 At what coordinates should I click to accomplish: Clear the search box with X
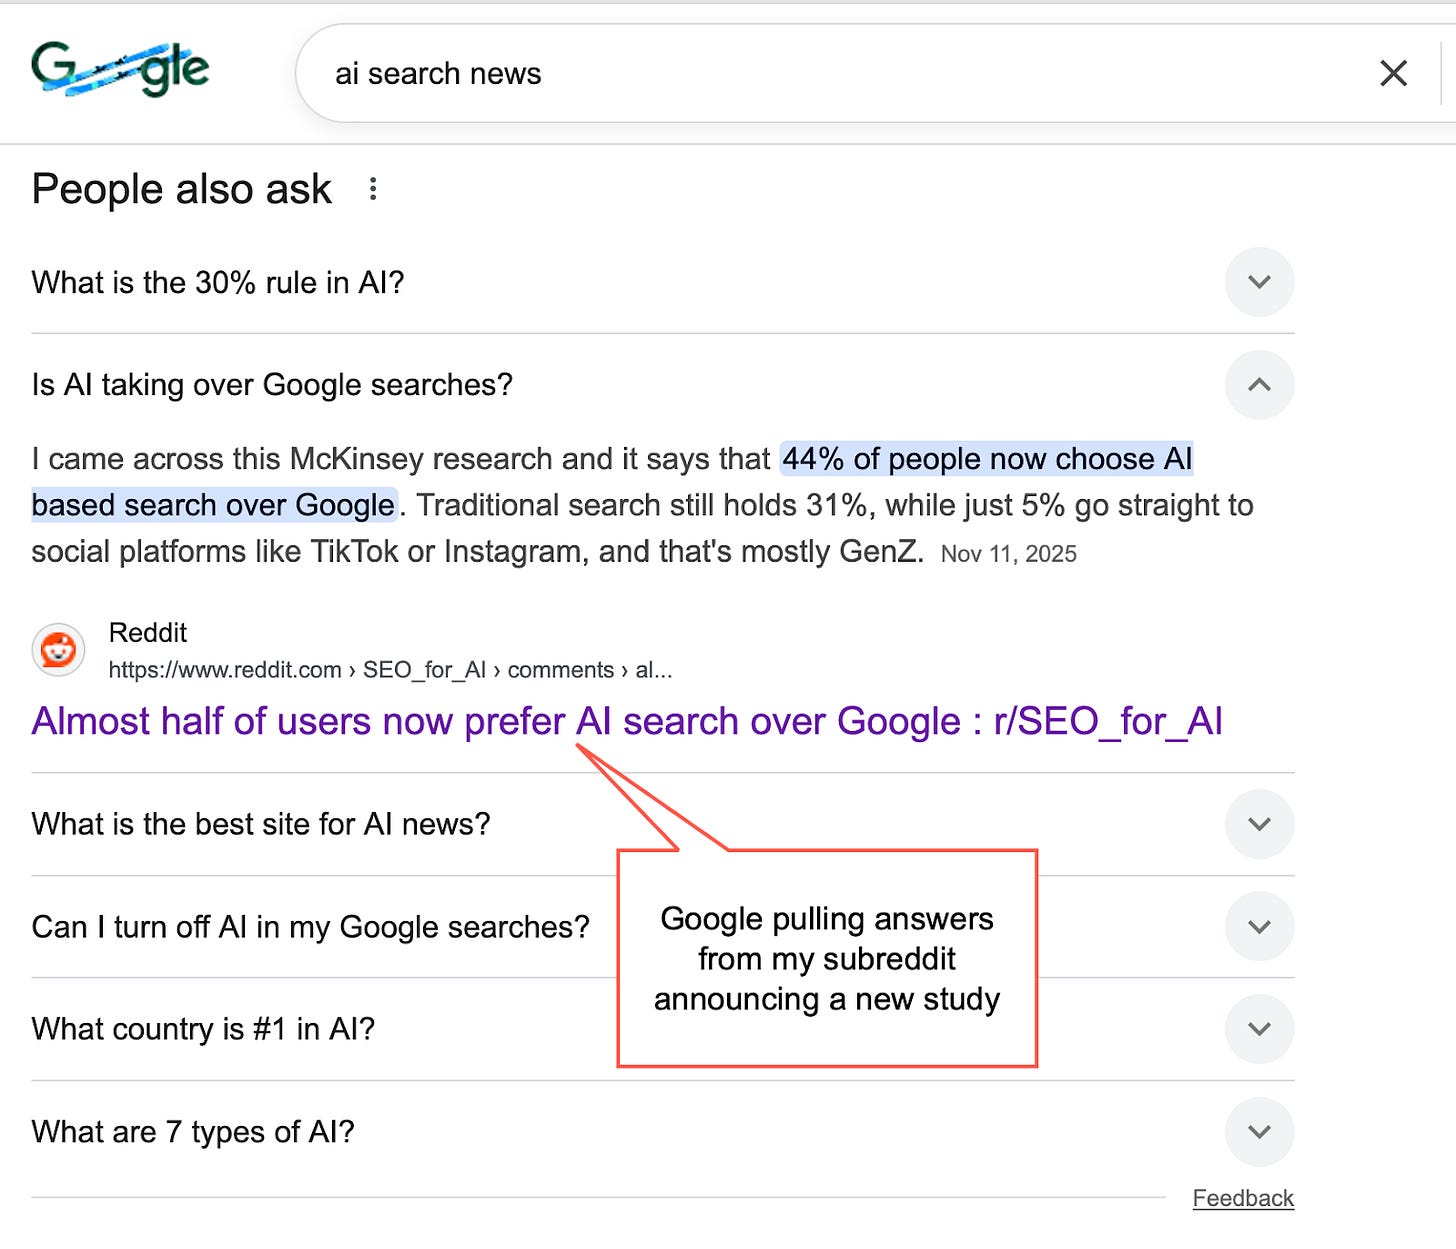pos(1393,73)
